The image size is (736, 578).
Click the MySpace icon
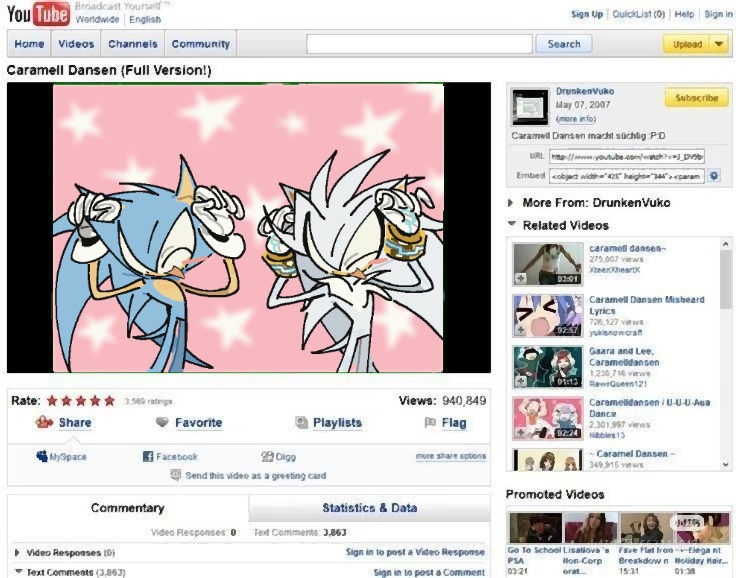[x=42, y=456]
